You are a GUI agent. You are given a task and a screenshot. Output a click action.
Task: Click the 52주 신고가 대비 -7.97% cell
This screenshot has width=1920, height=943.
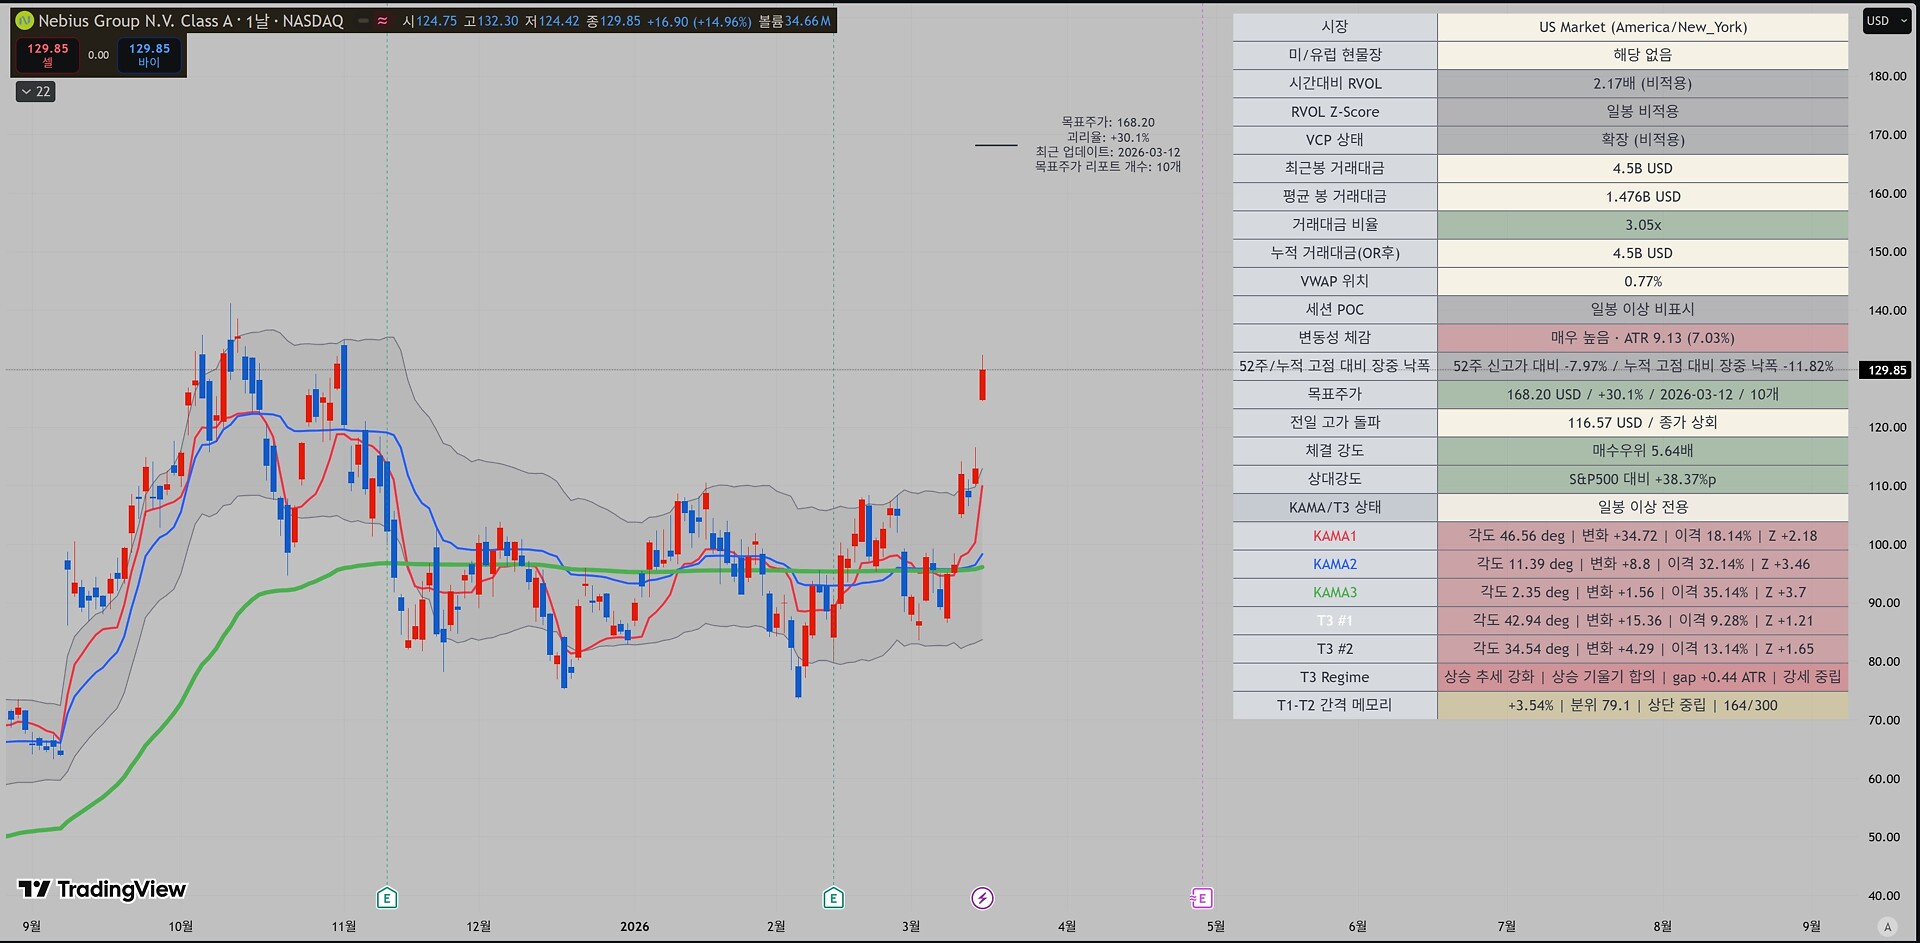pyautogui.click(x=1642, y=366)
